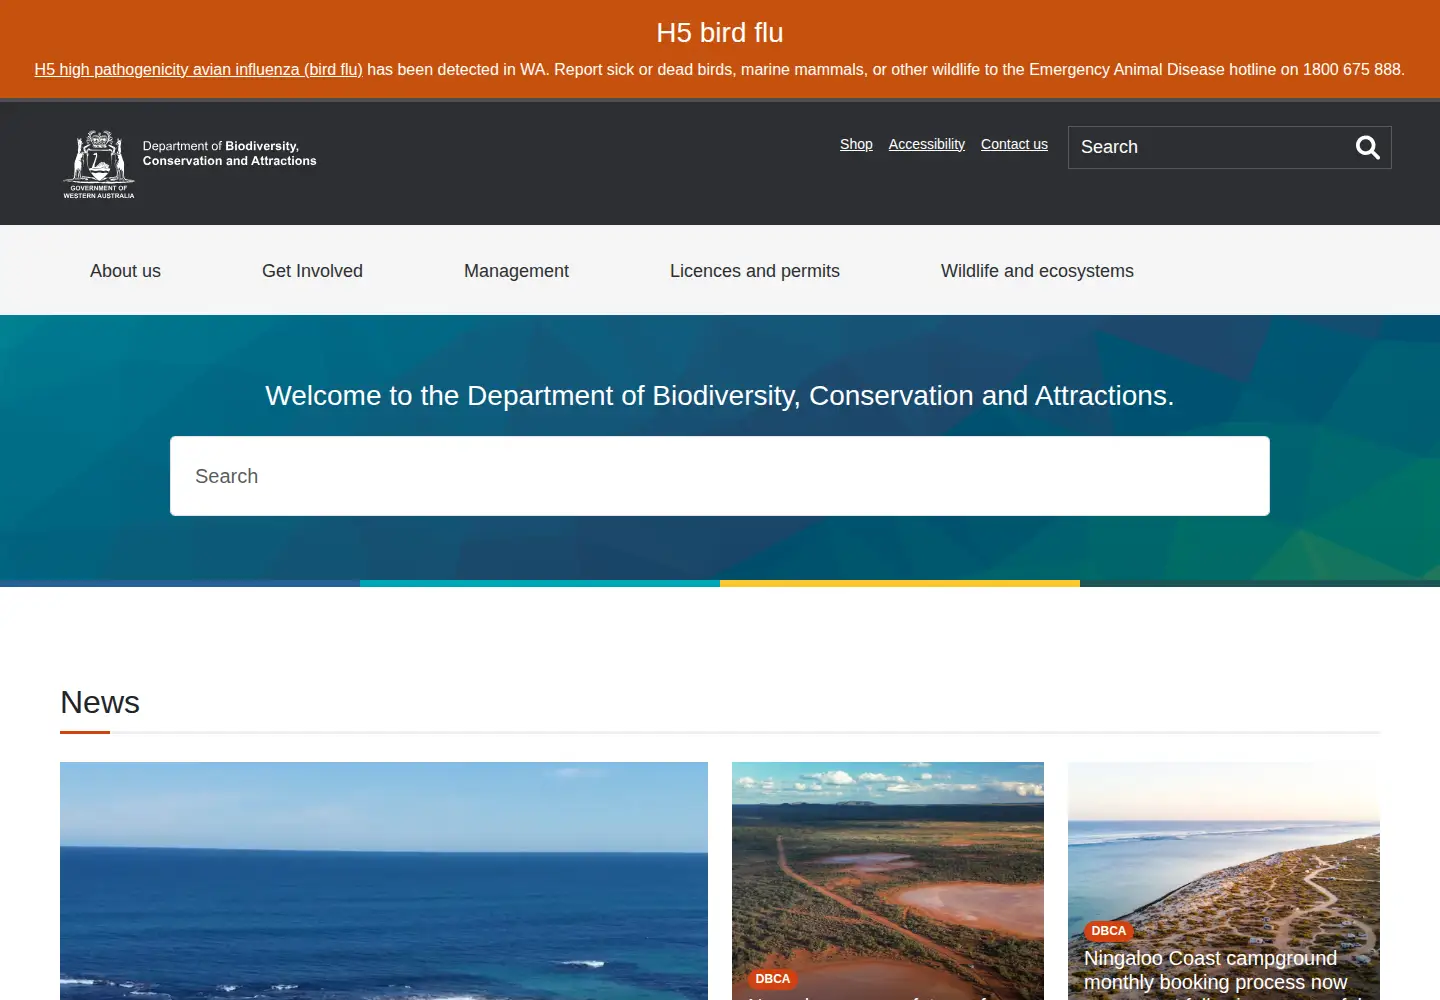
Task: Click the News section heading
Action: coord(100,702)
